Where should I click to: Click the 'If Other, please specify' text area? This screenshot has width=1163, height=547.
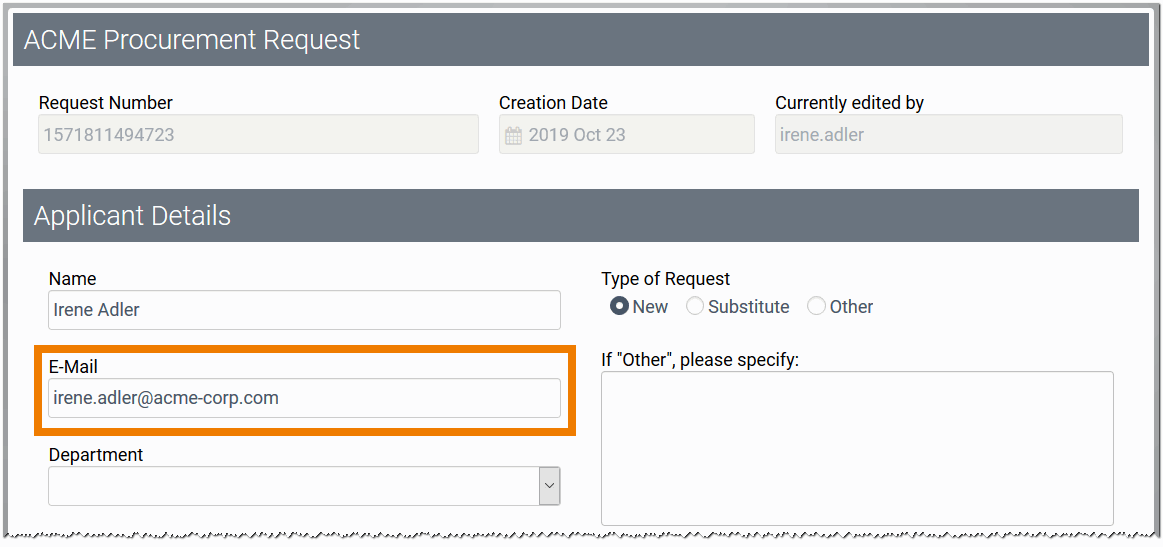[857, 448]
